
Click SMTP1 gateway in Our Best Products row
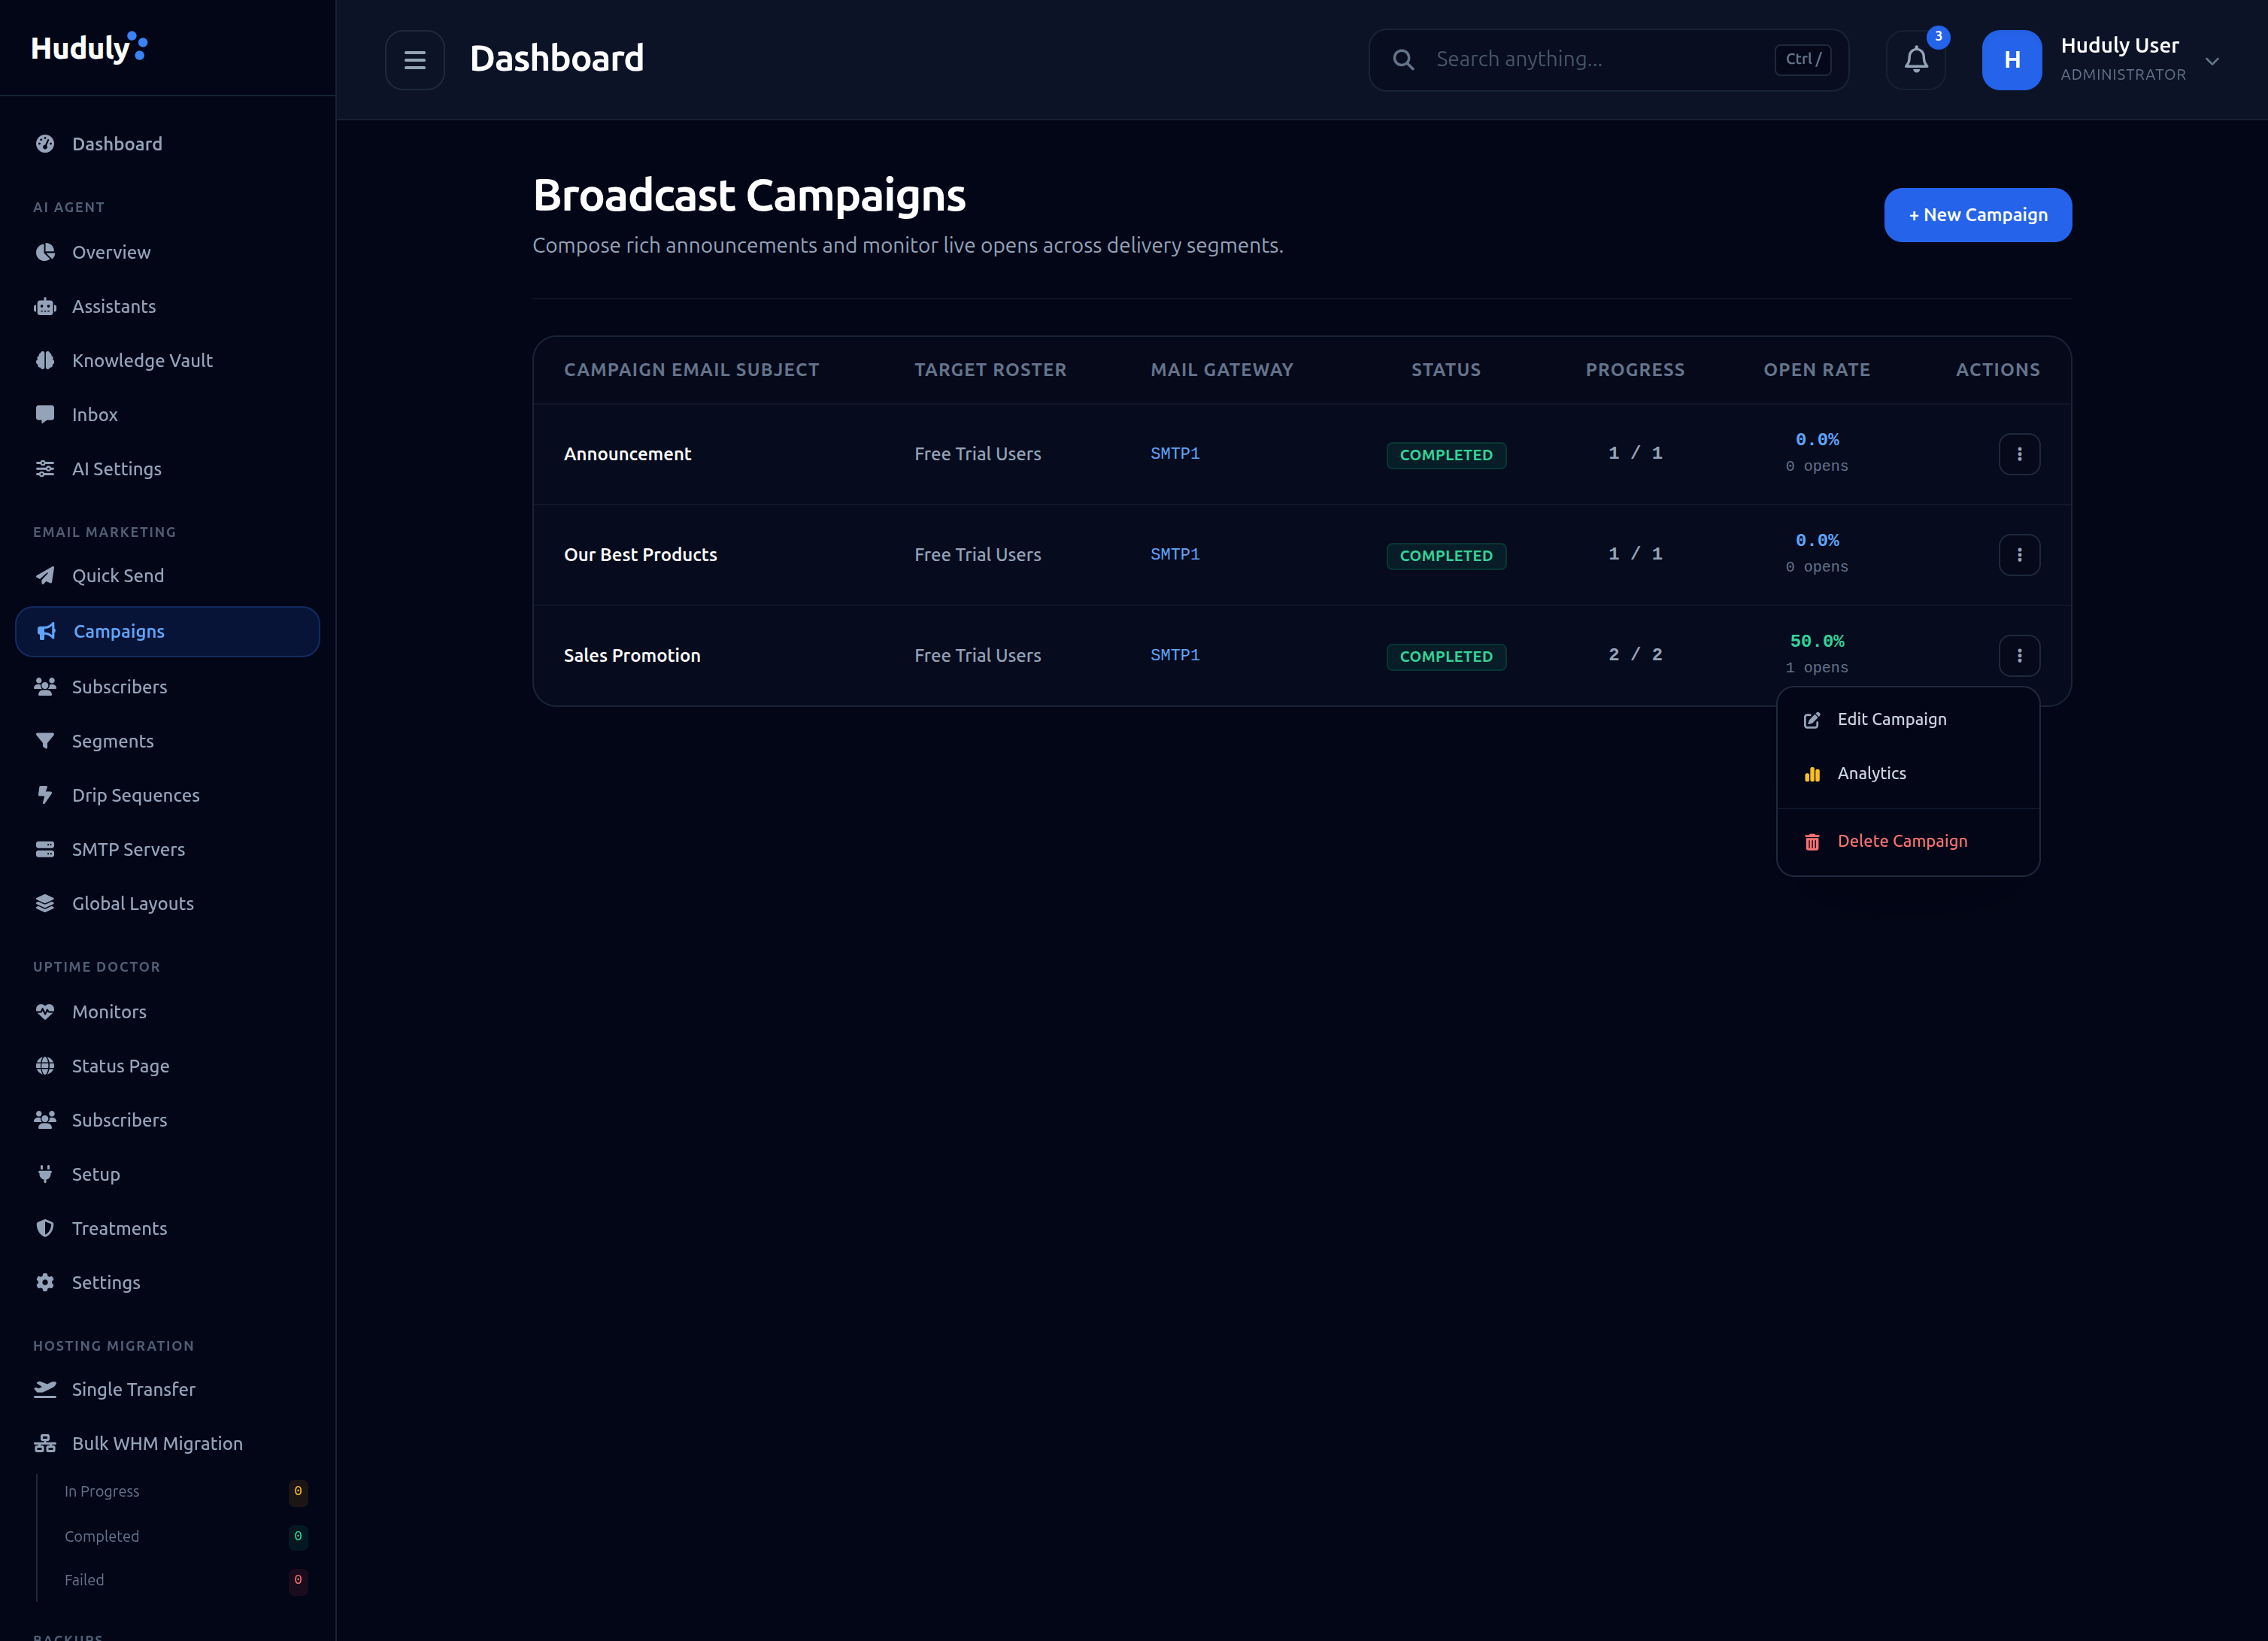point(1175,555)
